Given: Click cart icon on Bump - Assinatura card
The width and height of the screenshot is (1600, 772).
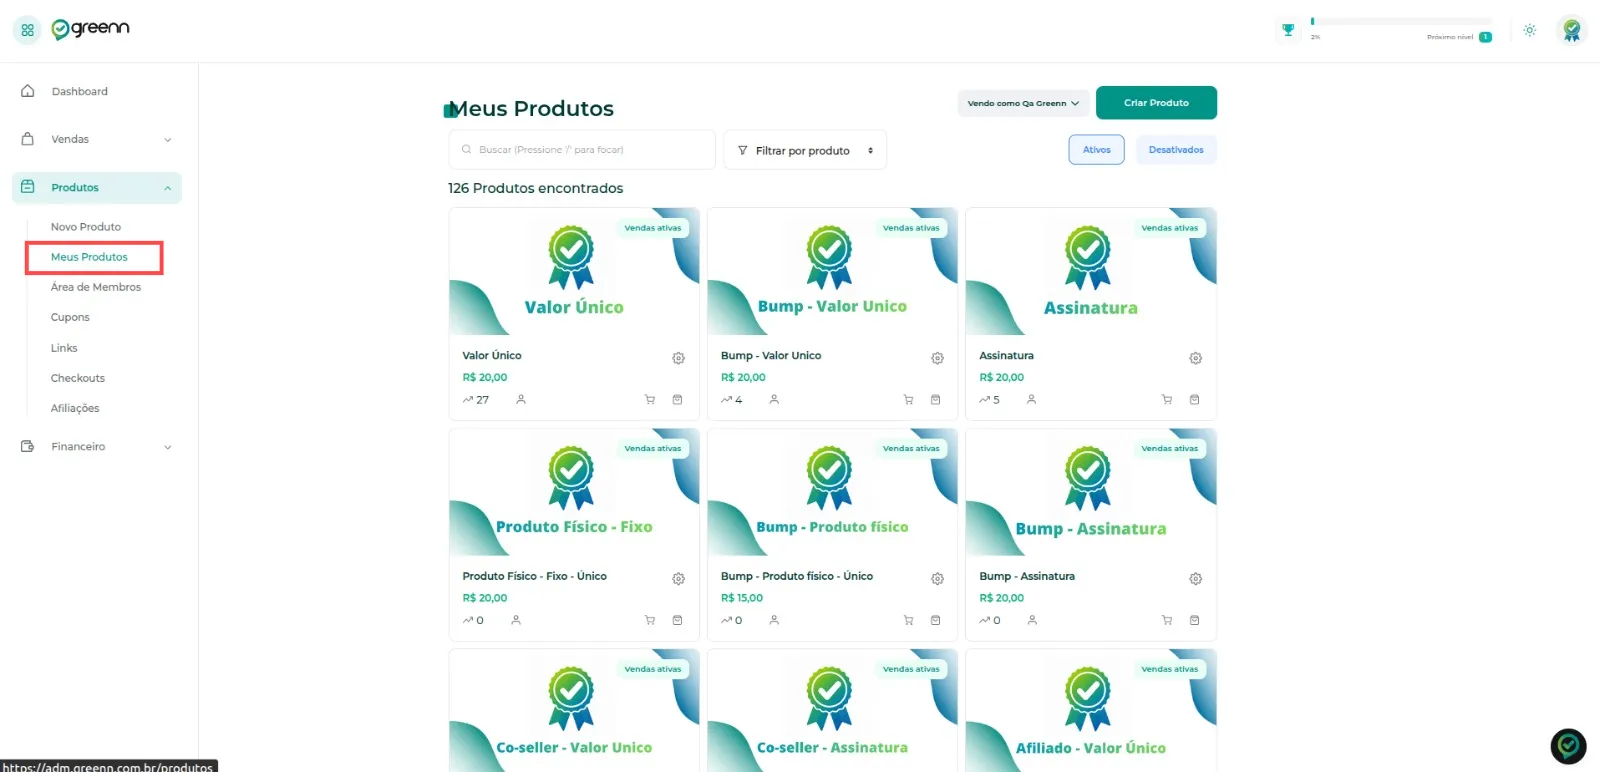Looking at the screenshot, I should [1167, 620].
